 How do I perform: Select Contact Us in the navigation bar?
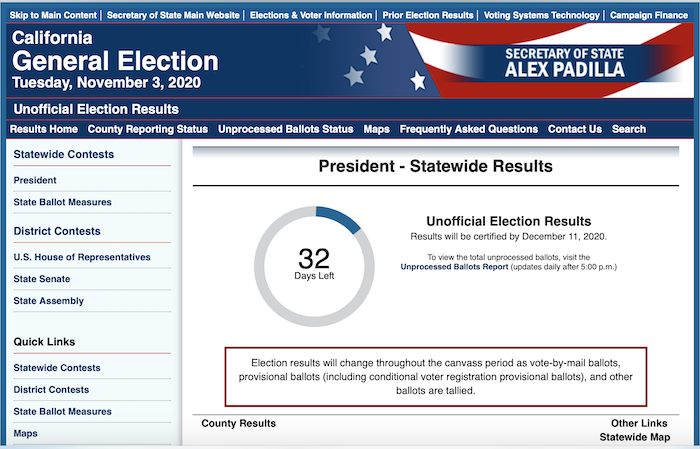pos(575,129)
